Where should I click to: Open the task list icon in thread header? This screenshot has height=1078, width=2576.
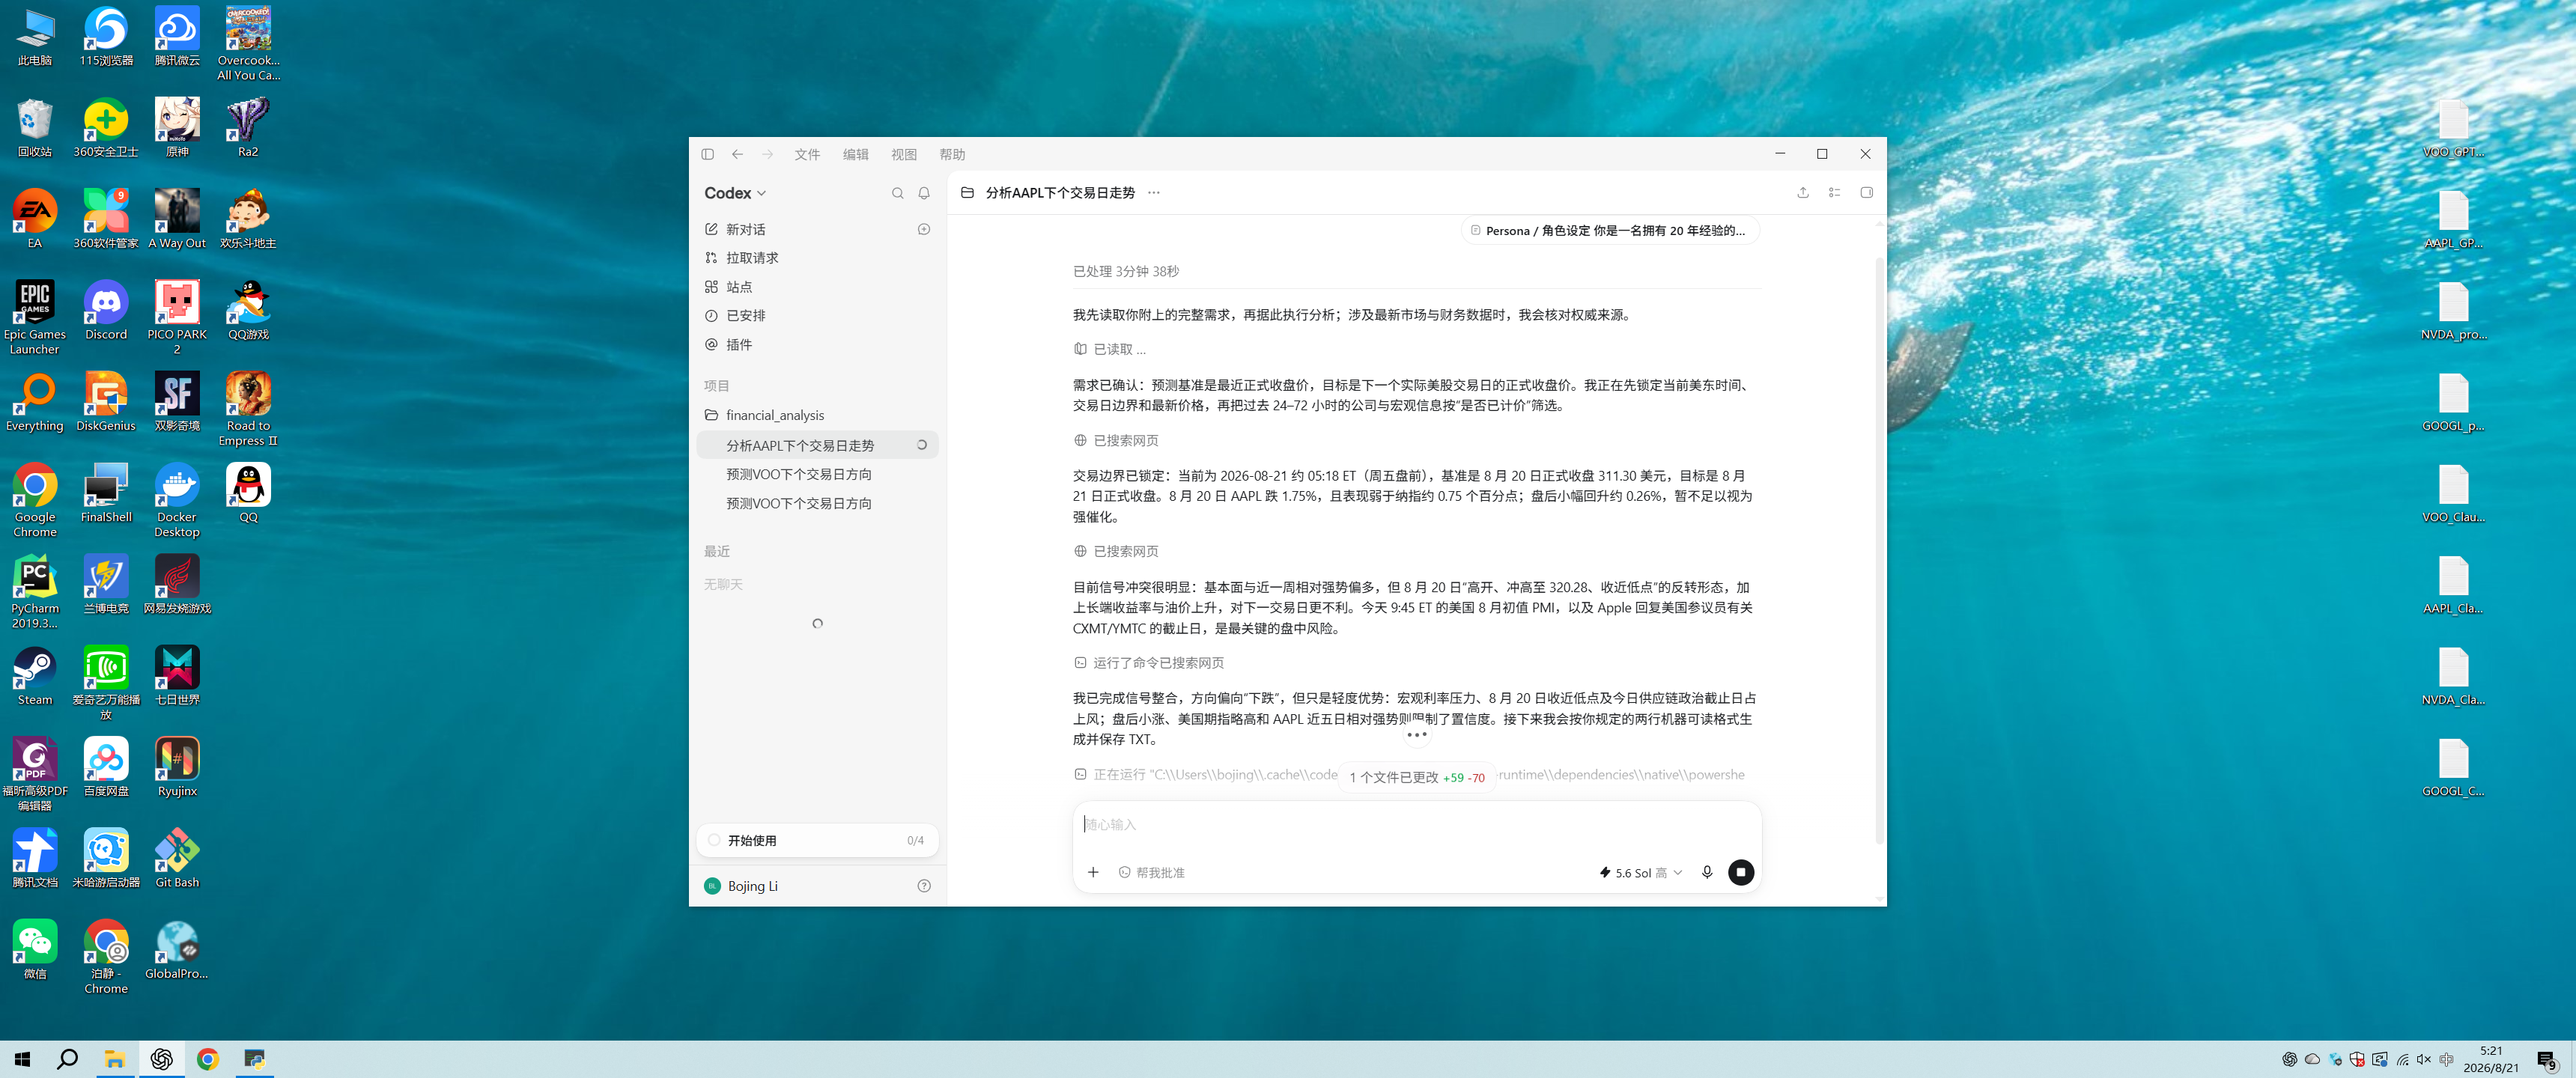coord(1834,192)
